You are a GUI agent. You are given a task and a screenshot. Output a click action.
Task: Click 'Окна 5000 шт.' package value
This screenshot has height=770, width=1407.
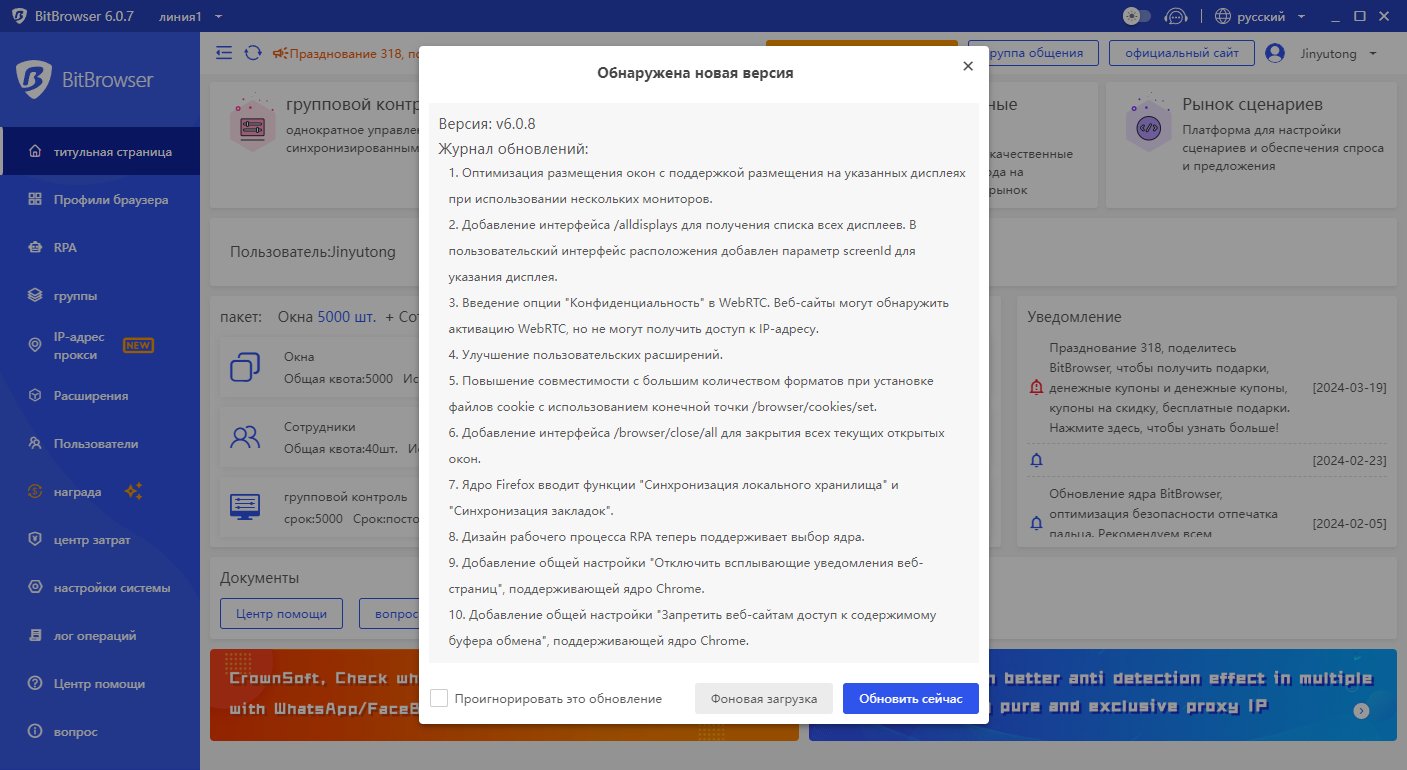(327, 317)
